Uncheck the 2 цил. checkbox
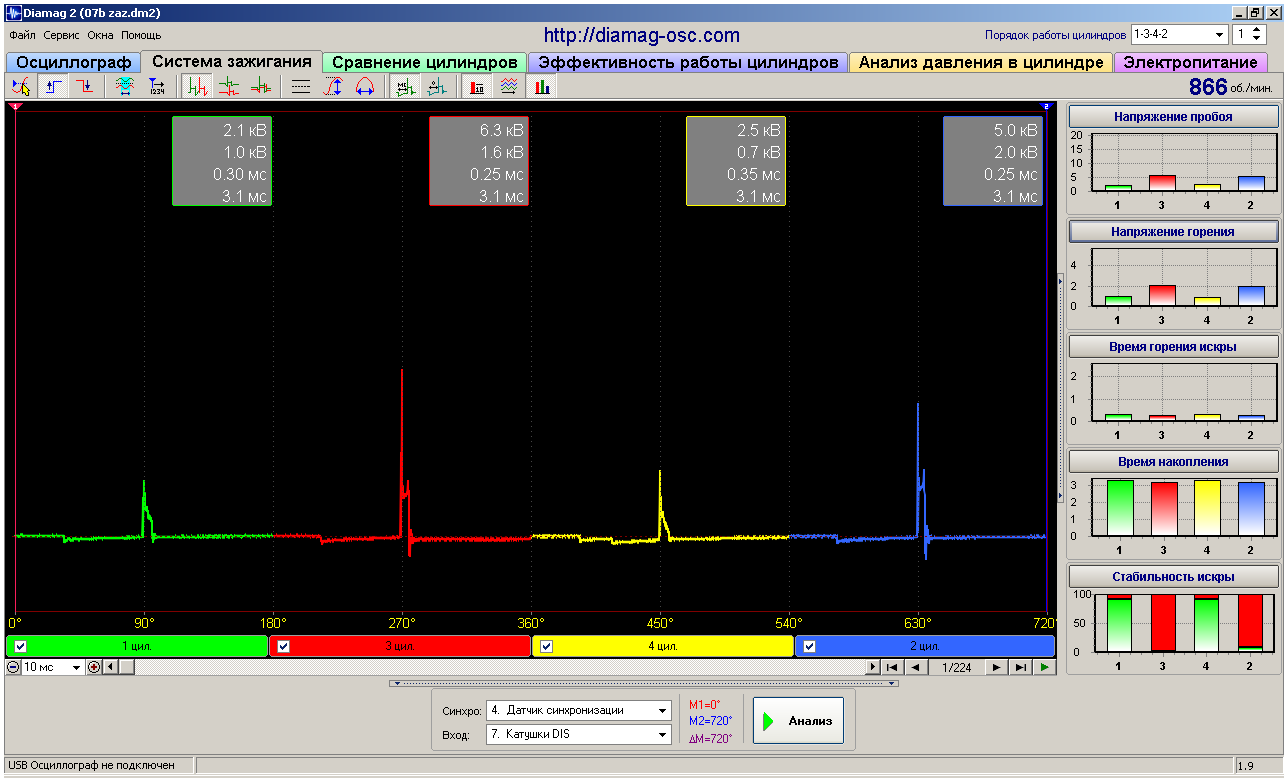Image resolution: width=1288 pixels, height=778 pixels. point(809,646)
